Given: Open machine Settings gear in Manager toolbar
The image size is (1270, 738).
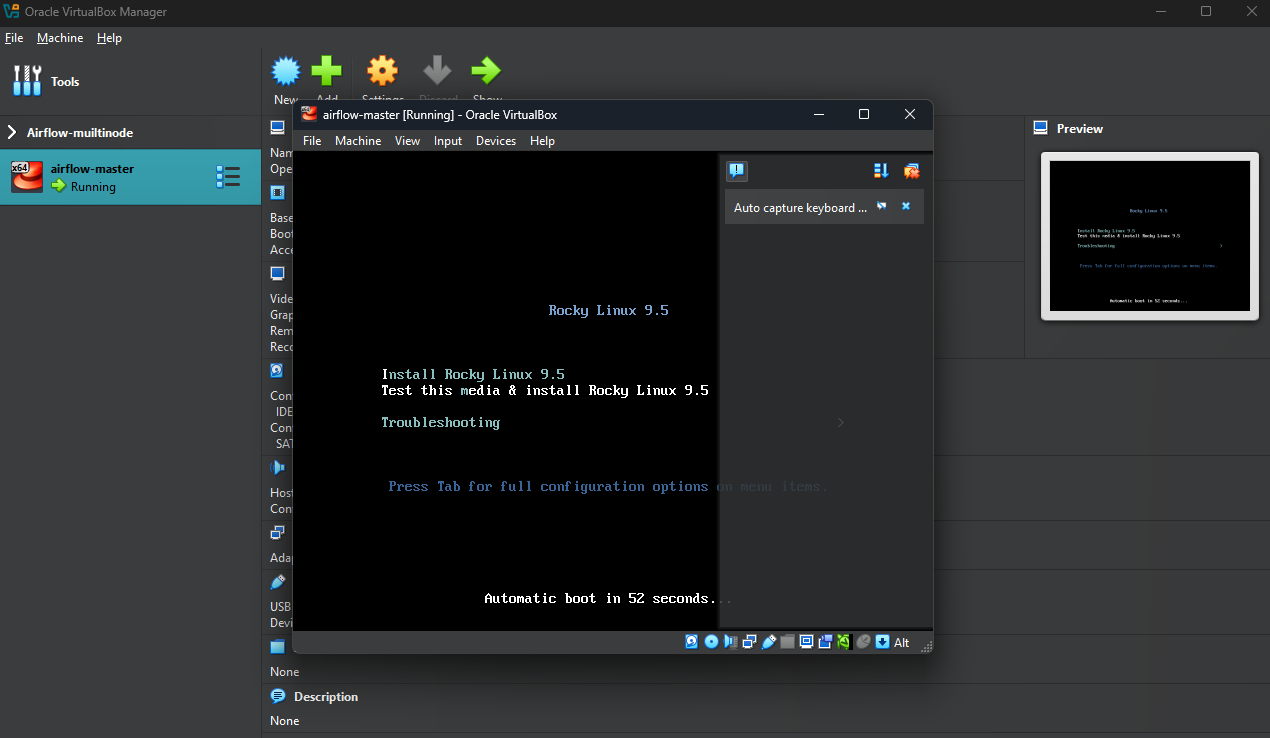Looking at the screenshot, I should (x=382, y=70).
